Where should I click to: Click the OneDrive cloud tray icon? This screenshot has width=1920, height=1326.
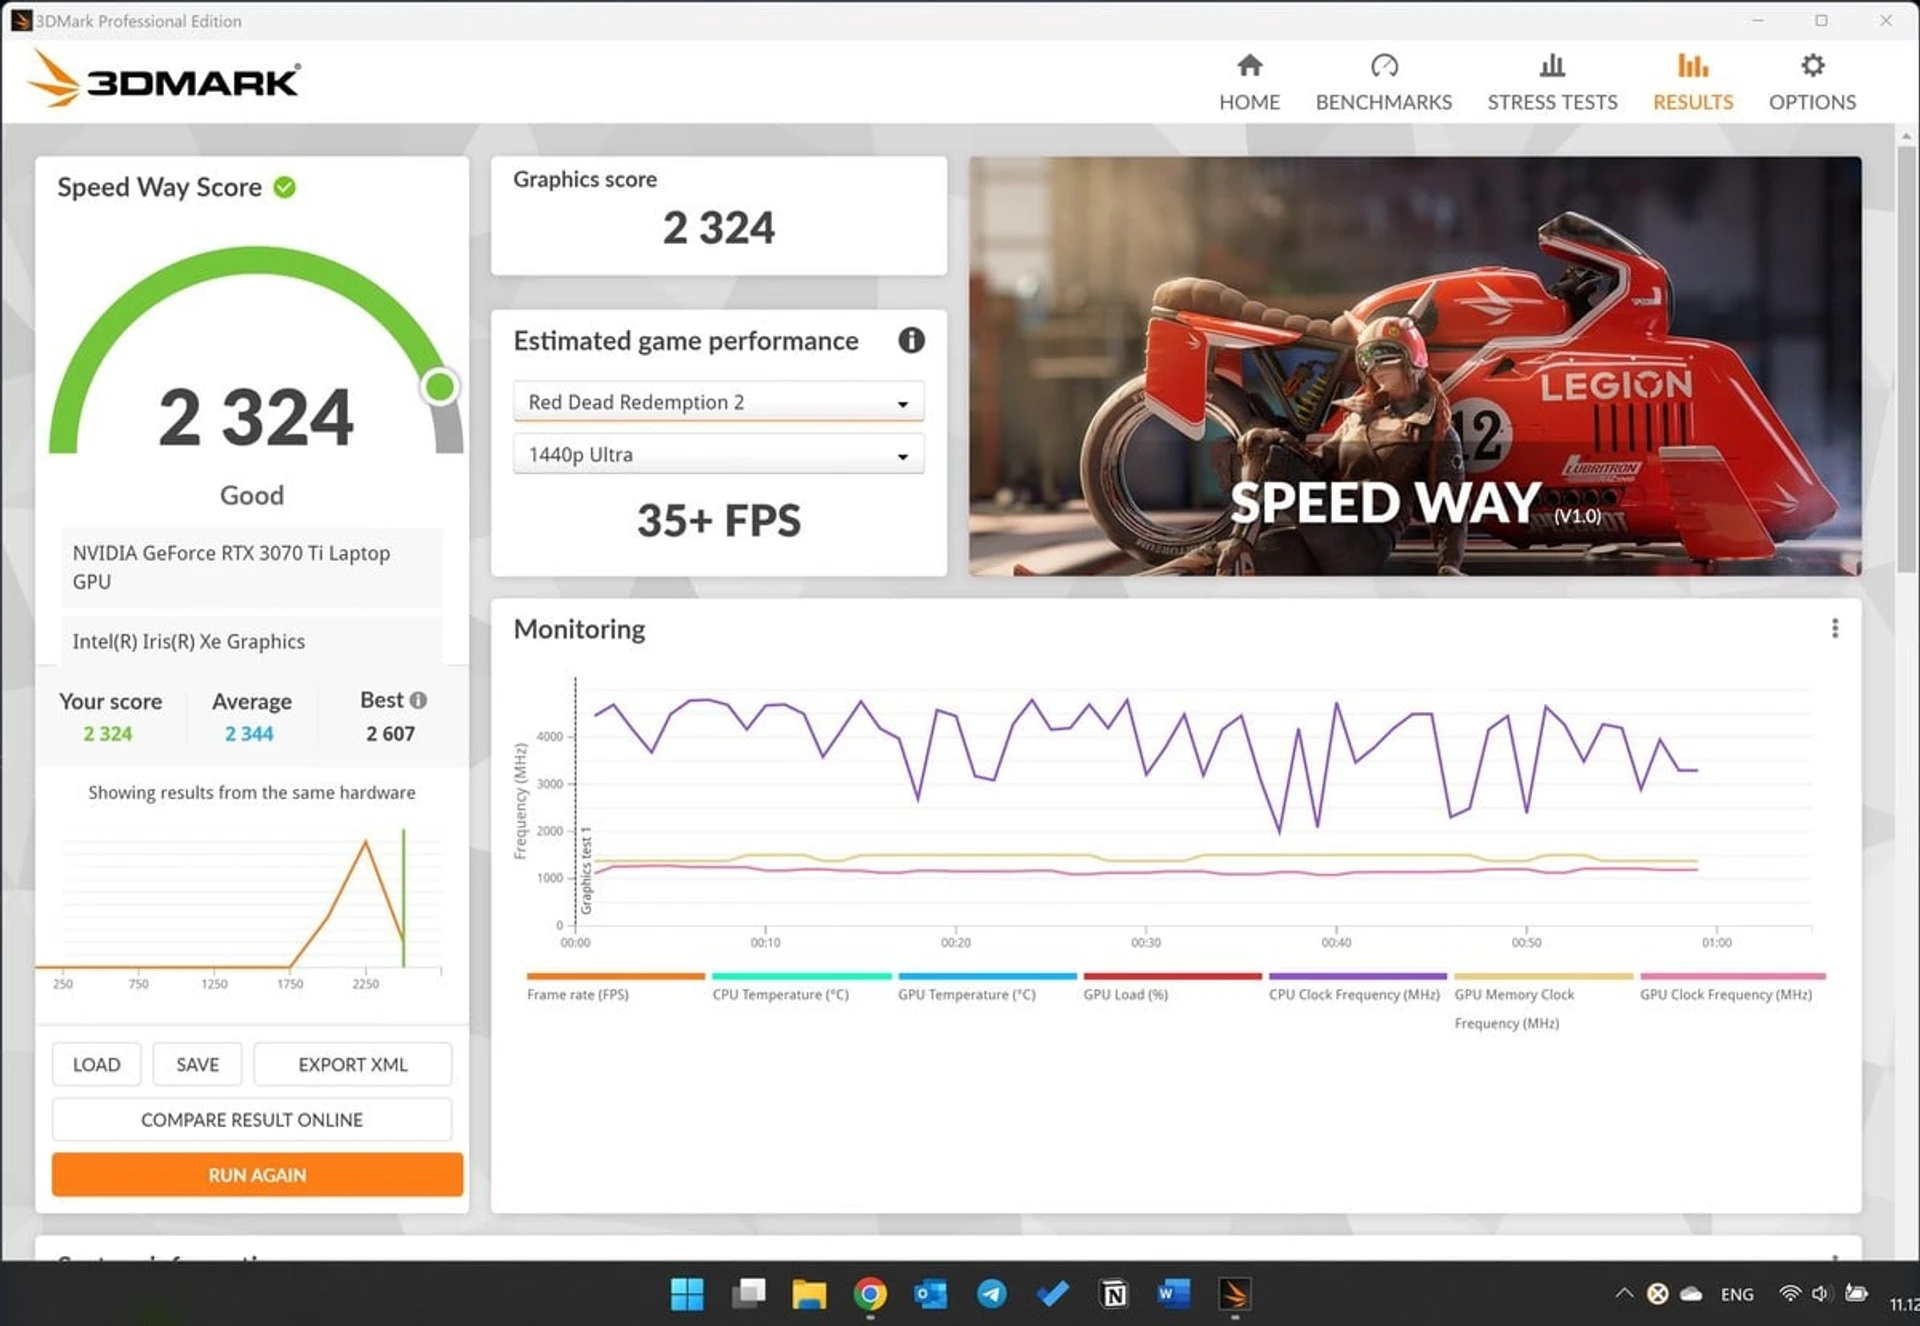pyautogui.click(x=1691, y=1294)
